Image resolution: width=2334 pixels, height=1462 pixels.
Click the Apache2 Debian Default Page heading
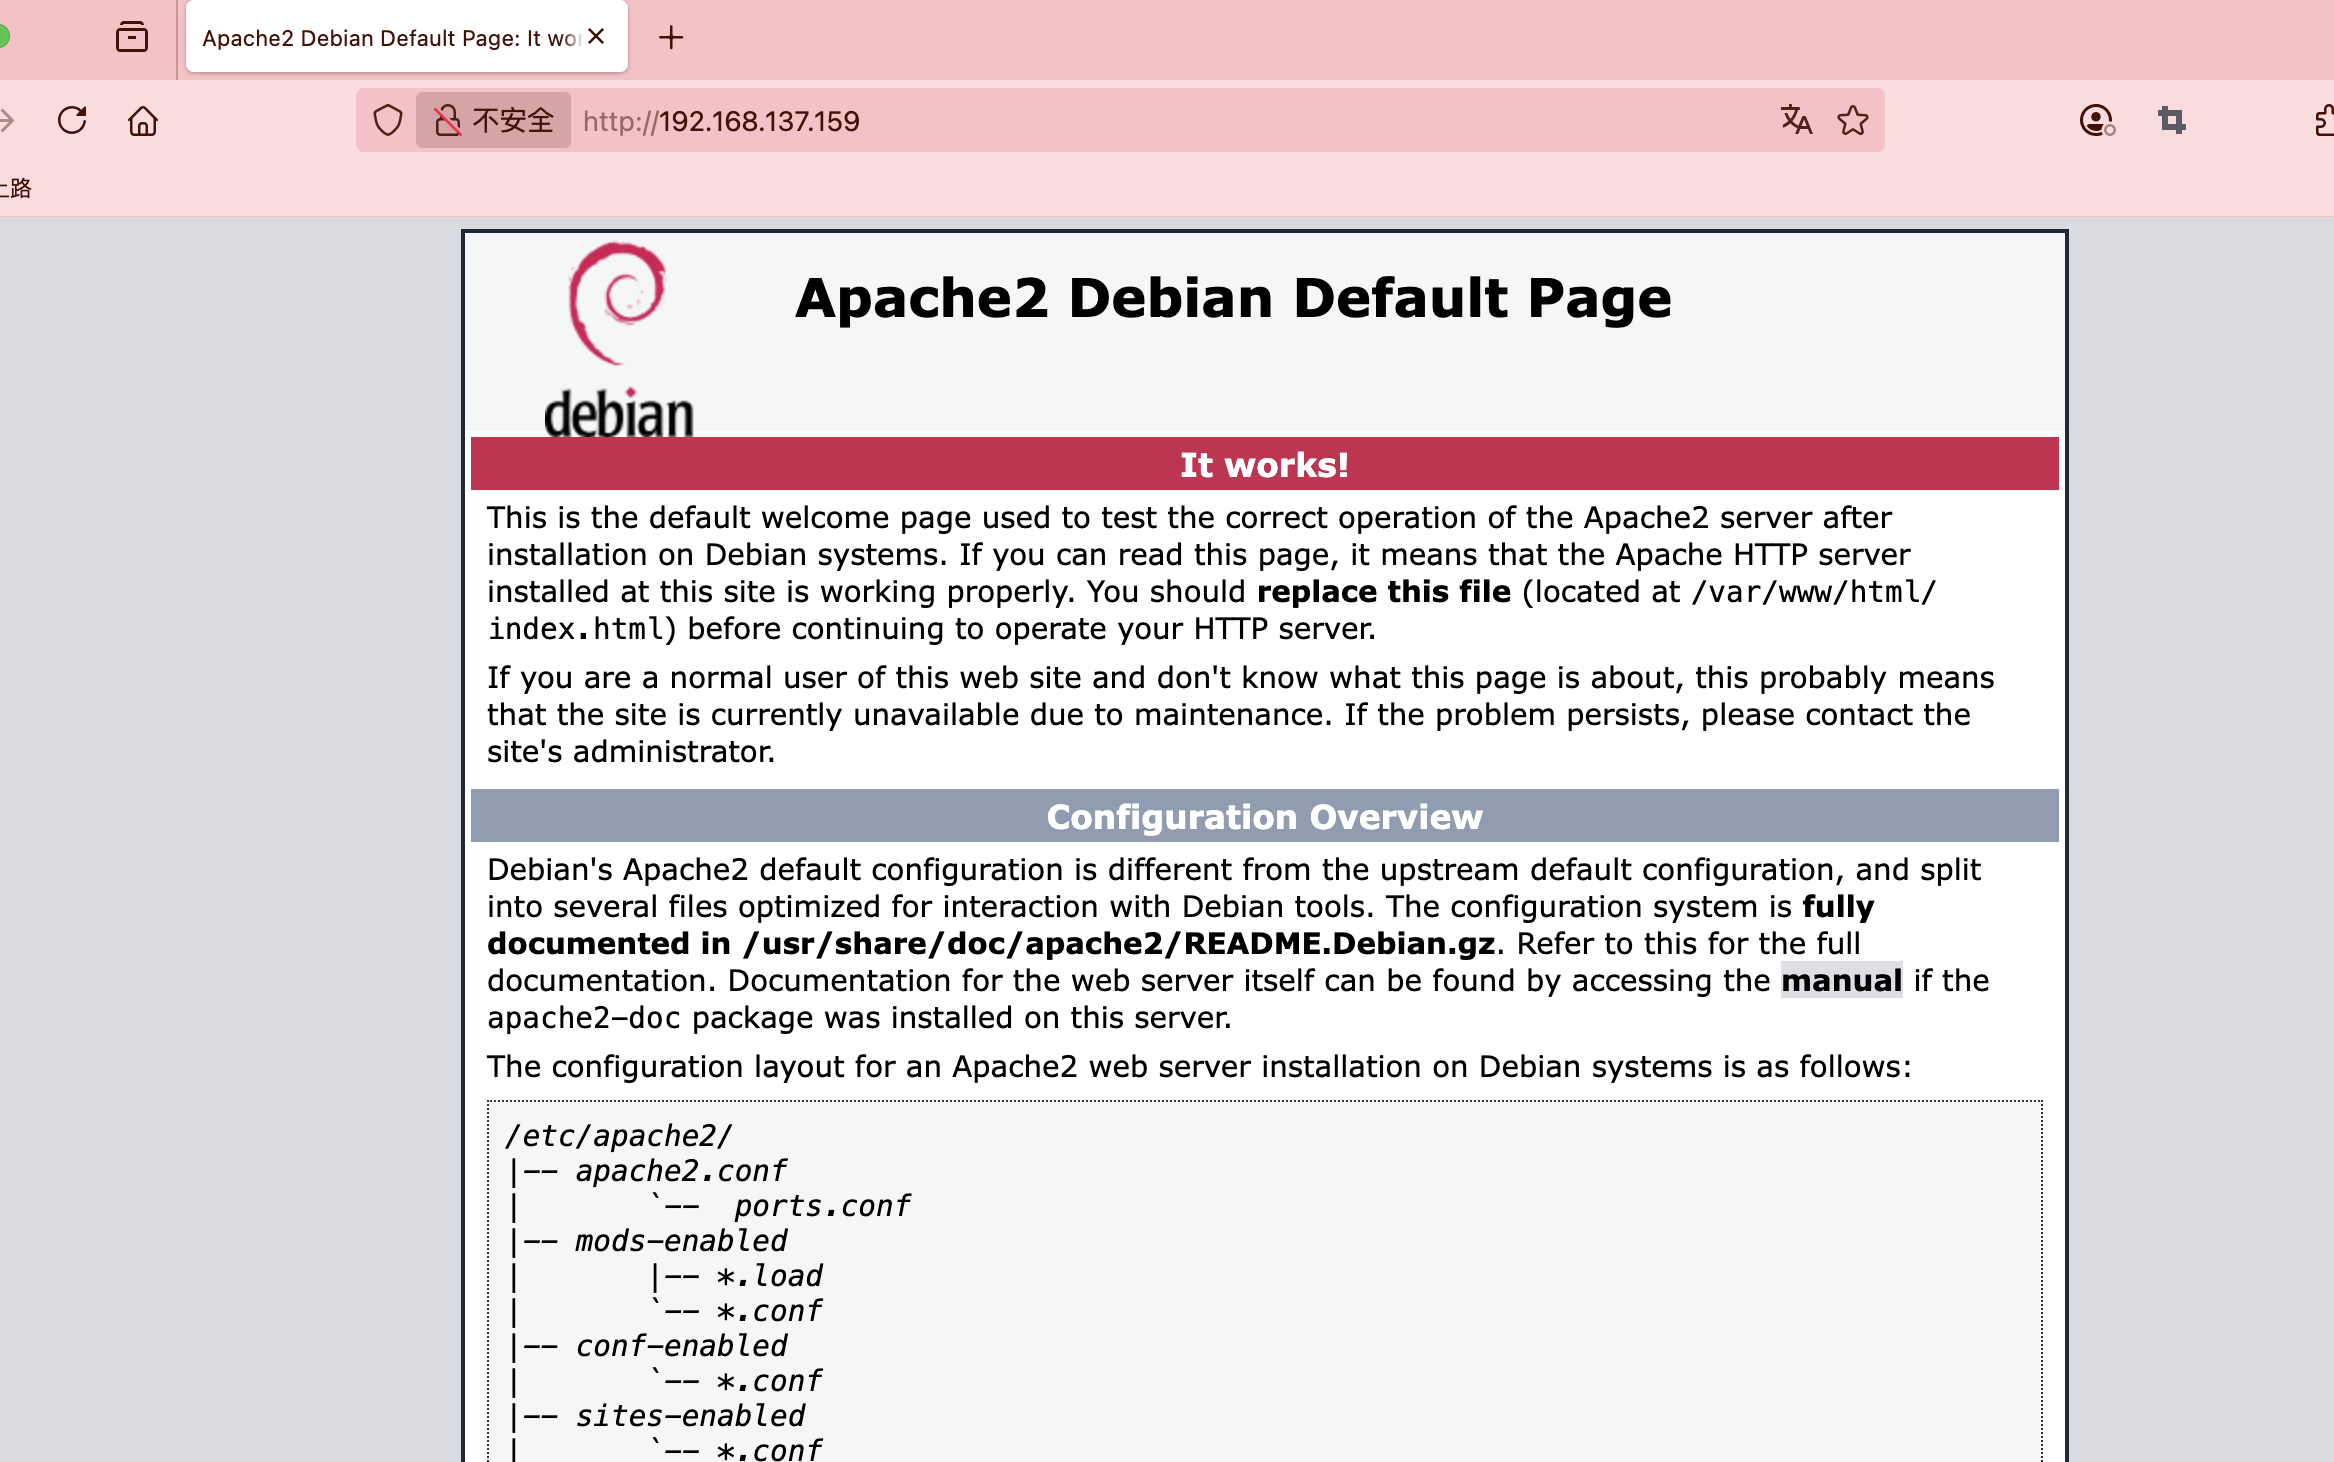point(1233,298)
